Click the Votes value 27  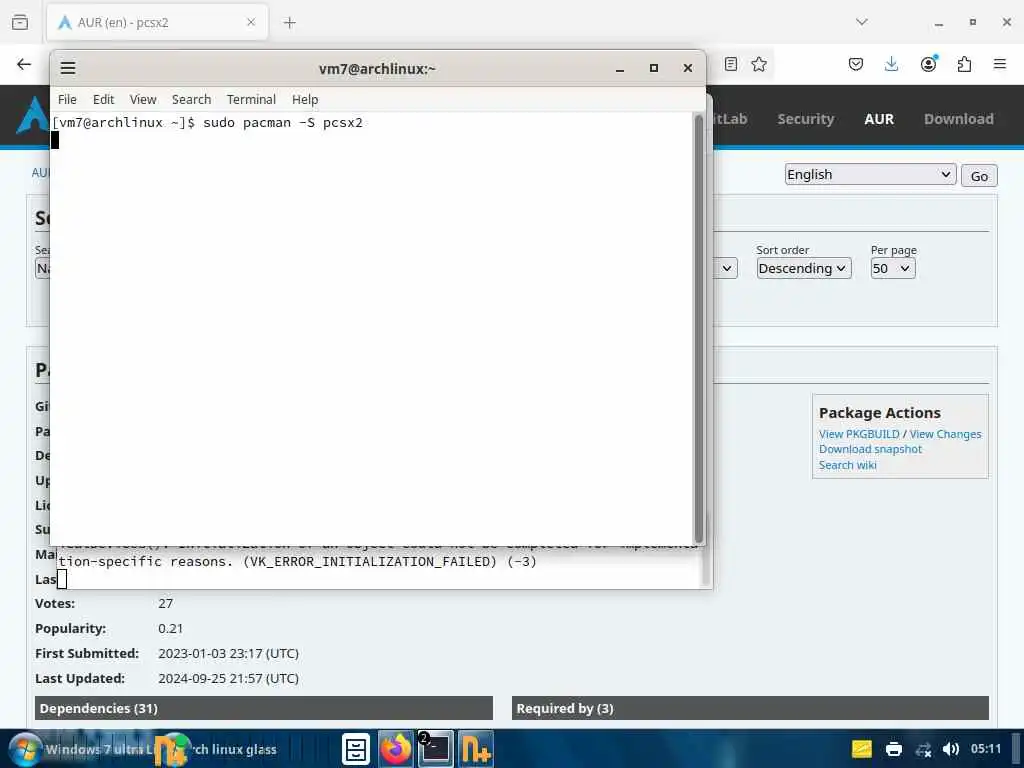pyautogui.click(x=165, y=603)
